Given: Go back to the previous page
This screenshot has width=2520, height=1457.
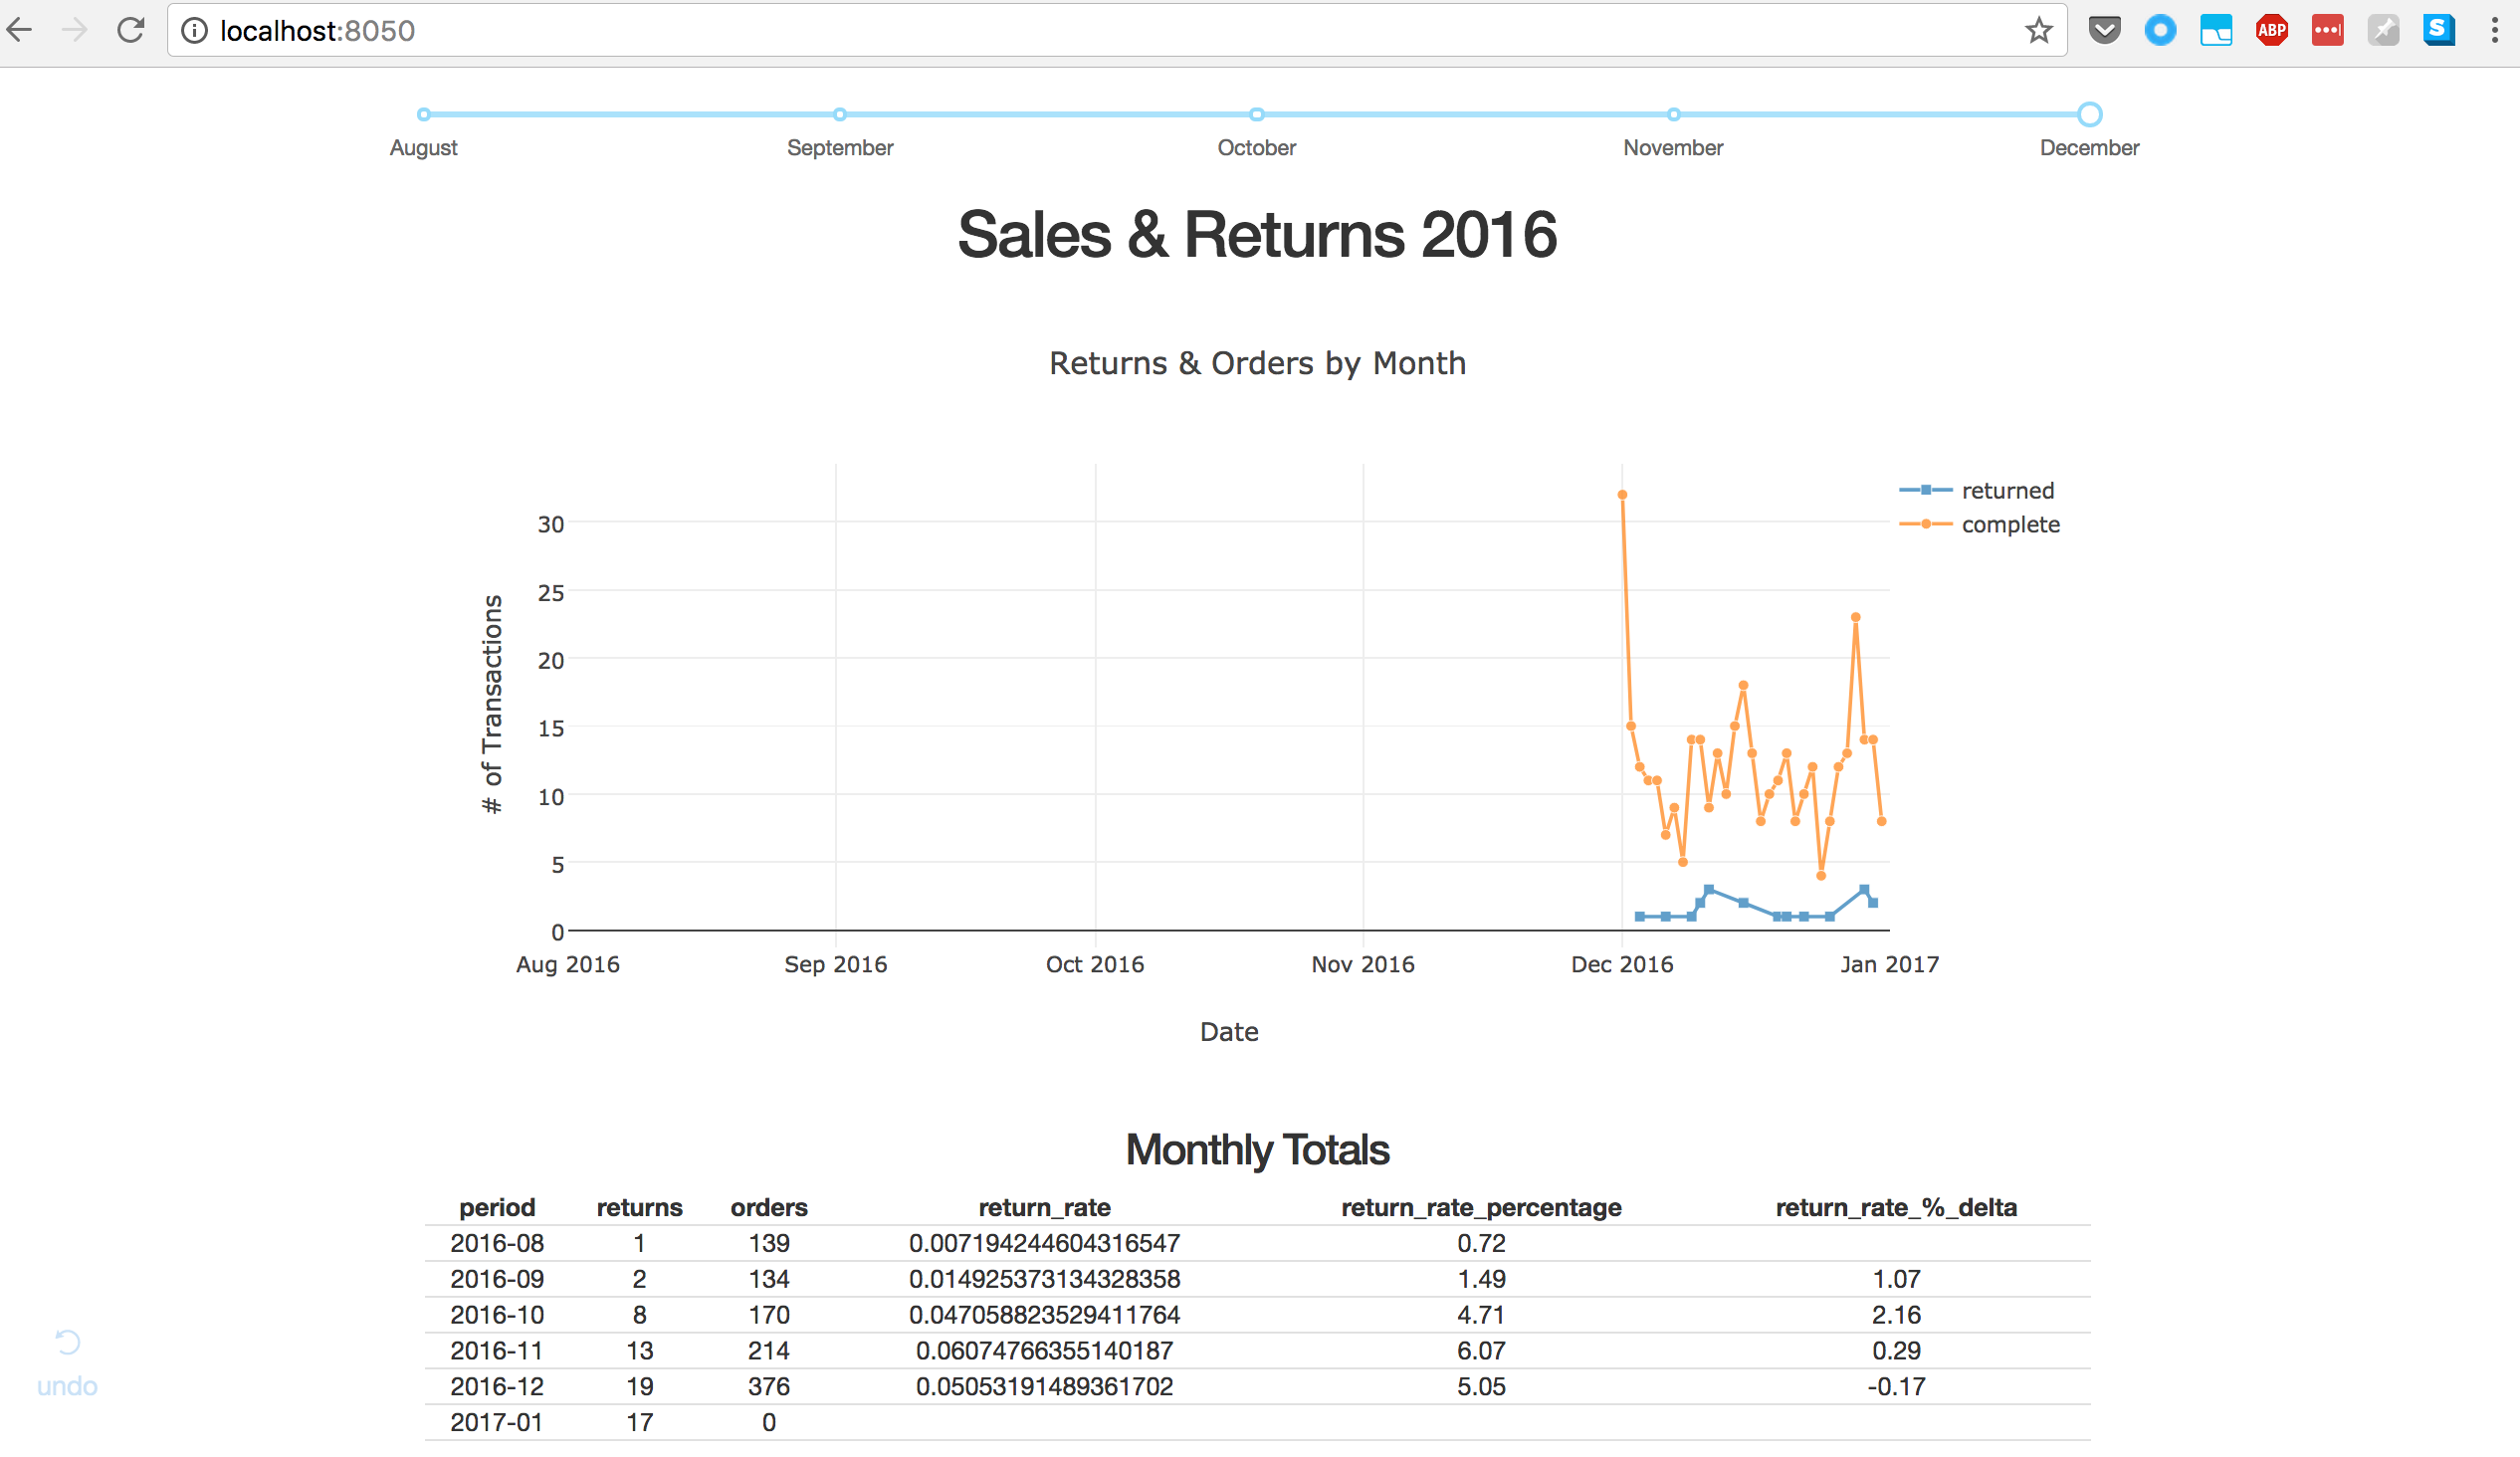Looking at the screenshot, I should 20,30.
